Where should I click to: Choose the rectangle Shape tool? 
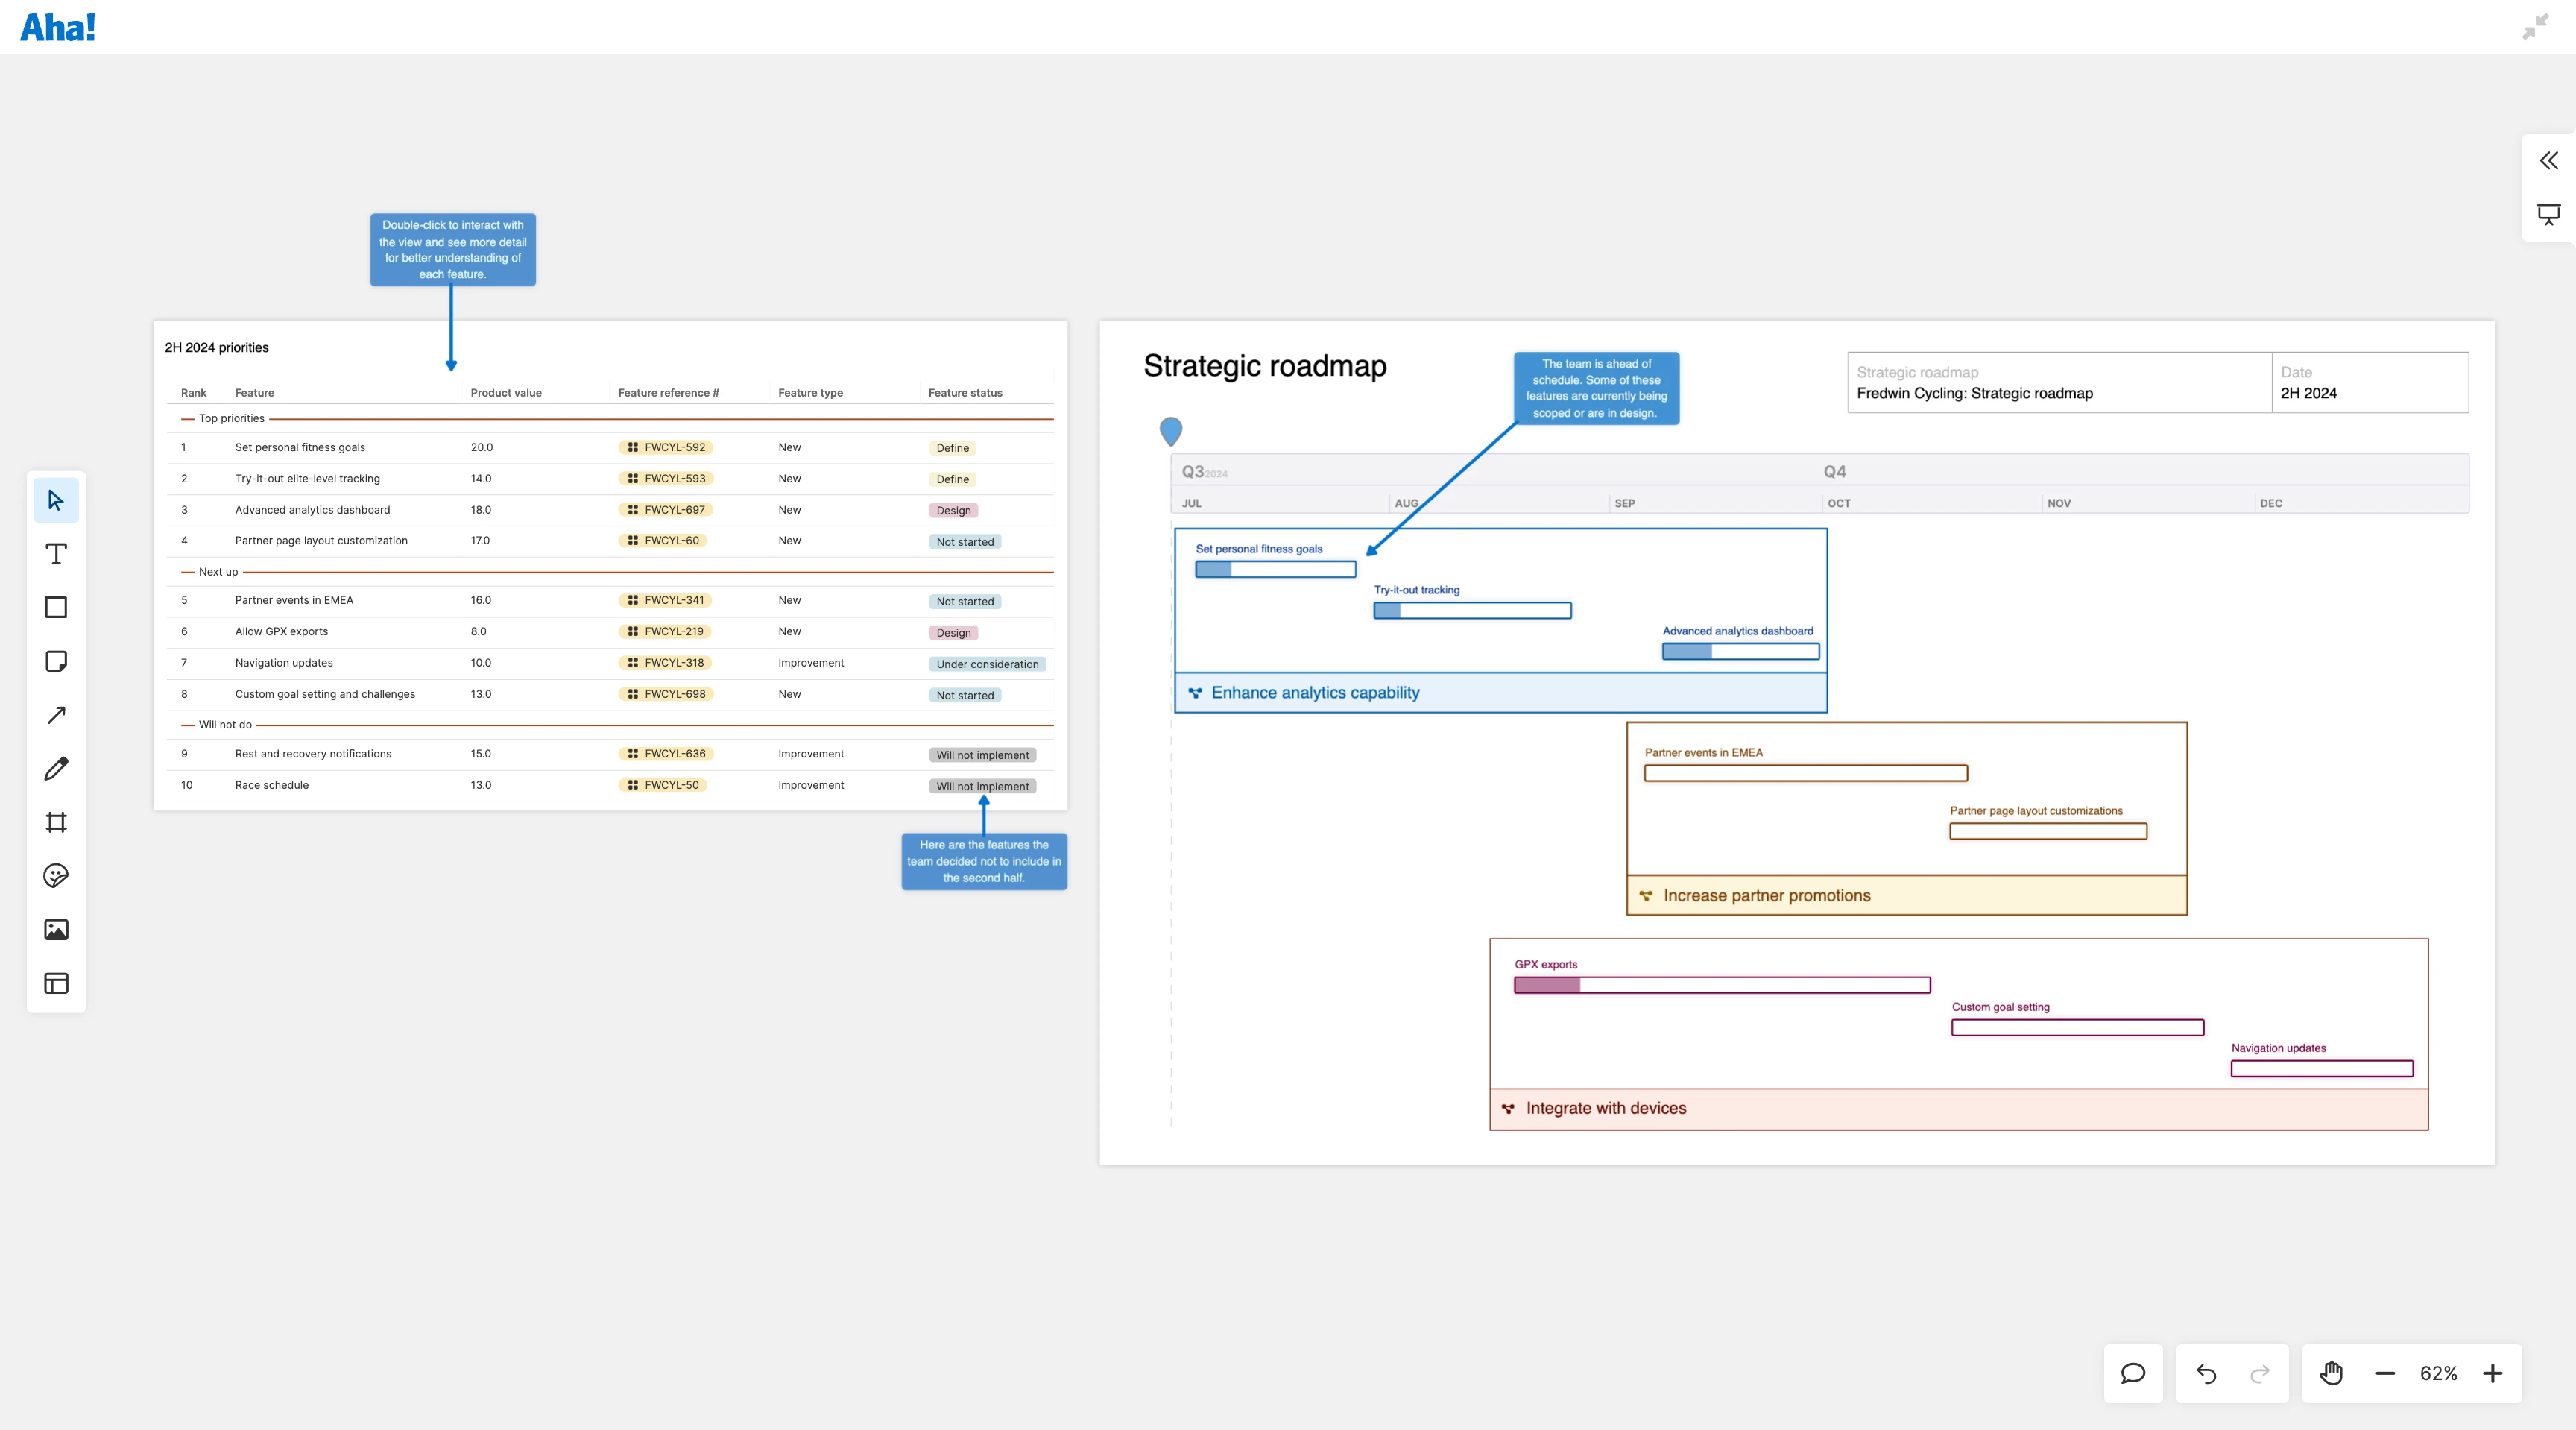pos(56,608)
